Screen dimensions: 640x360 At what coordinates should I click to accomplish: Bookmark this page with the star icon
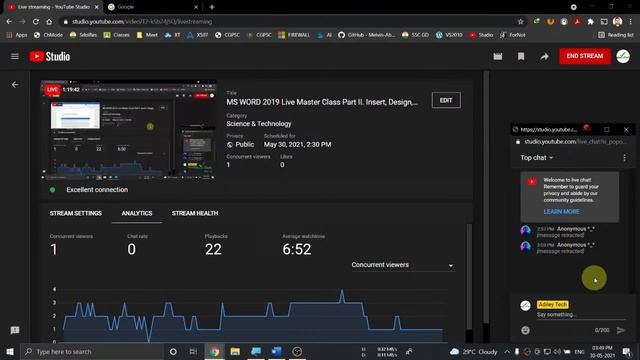pos(520,21)
